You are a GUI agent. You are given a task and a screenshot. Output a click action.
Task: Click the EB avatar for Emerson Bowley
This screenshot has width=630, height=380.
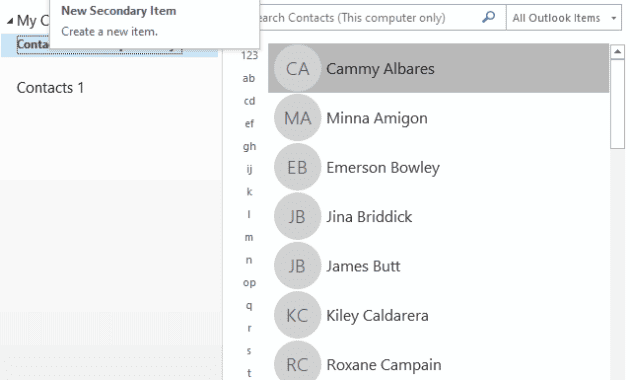(x=298, y=168)
